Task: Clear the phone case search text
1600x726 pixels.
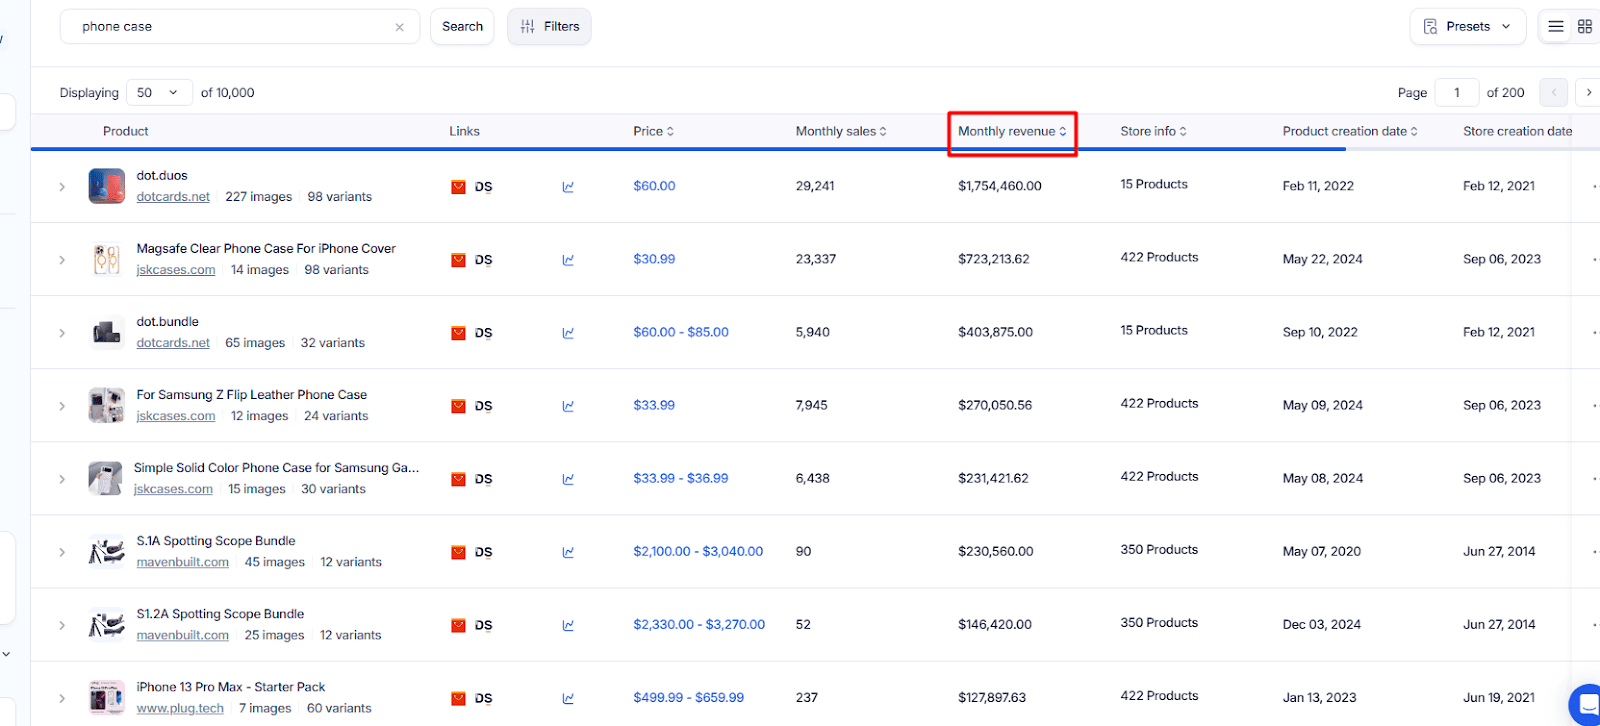Action: click(399, 27)
